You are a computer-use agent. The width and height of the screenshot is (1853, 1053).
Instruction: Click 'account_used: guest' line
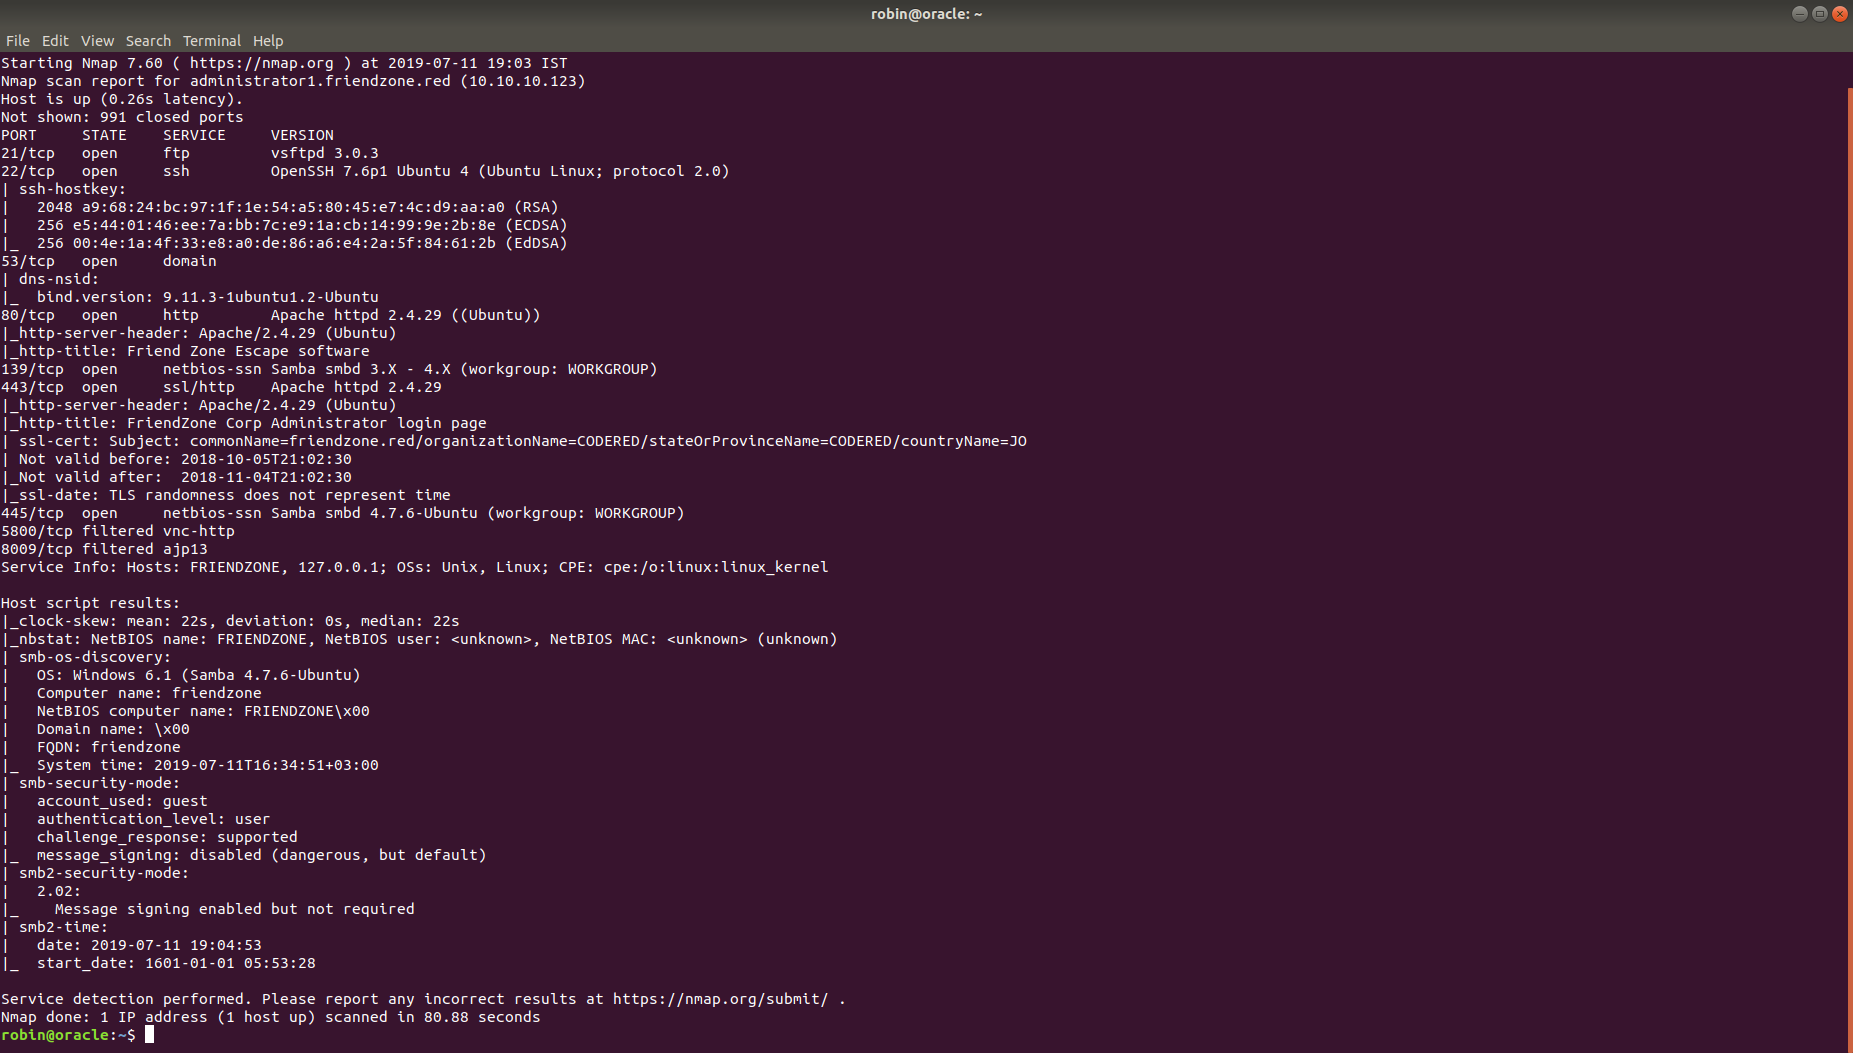pos(122,801)
